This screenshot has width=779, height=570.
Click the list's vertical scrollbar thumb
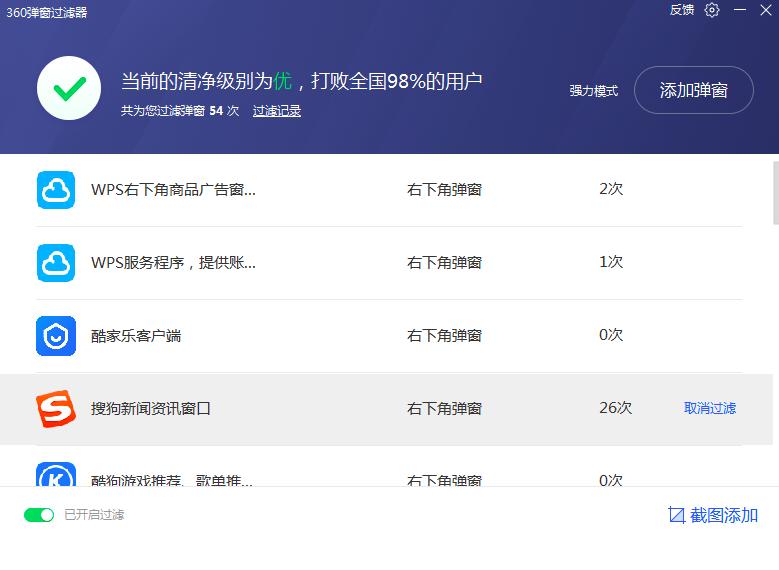pyautogui.click(x=776, y=193)
